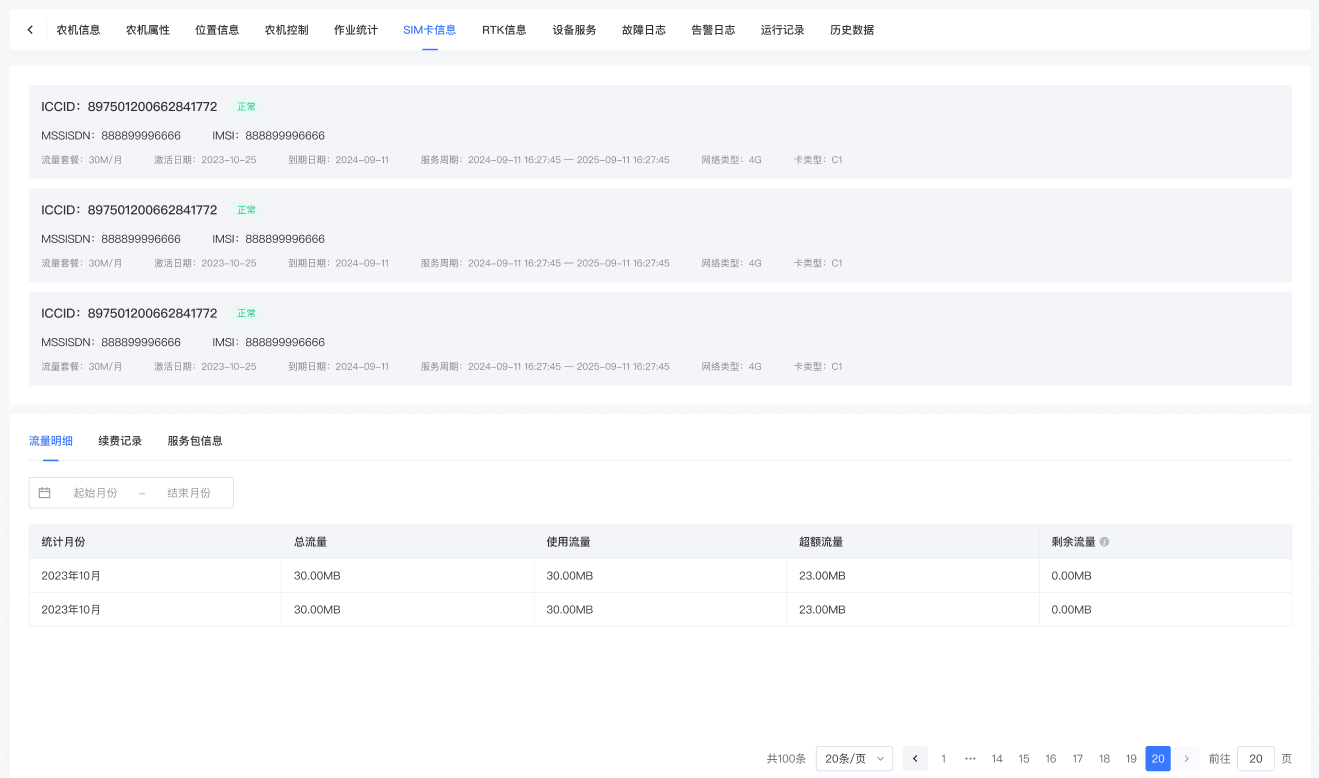Select the first SIM card ICCID panel

pyautogui.click(x=660, y=132)
